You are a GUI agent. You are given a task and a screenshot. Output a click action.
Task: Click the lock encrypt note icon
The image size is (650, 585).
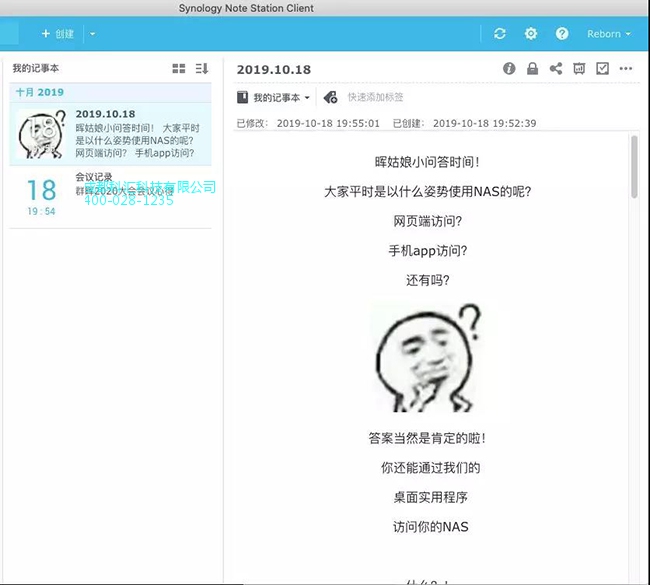[532, 68]
